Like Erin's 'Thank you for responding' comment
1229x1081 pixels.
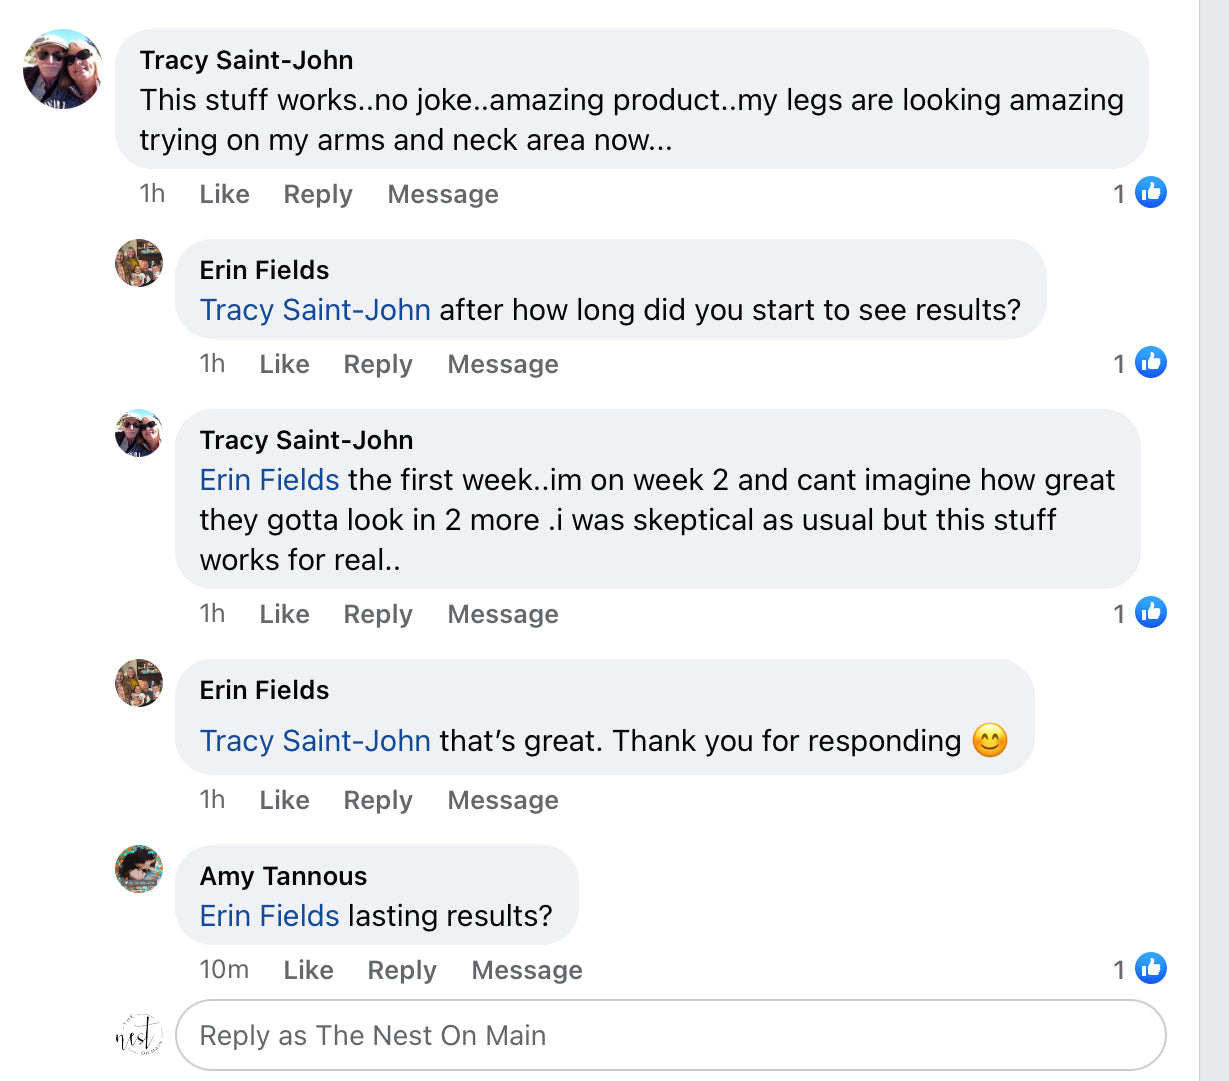coord(284,800)
